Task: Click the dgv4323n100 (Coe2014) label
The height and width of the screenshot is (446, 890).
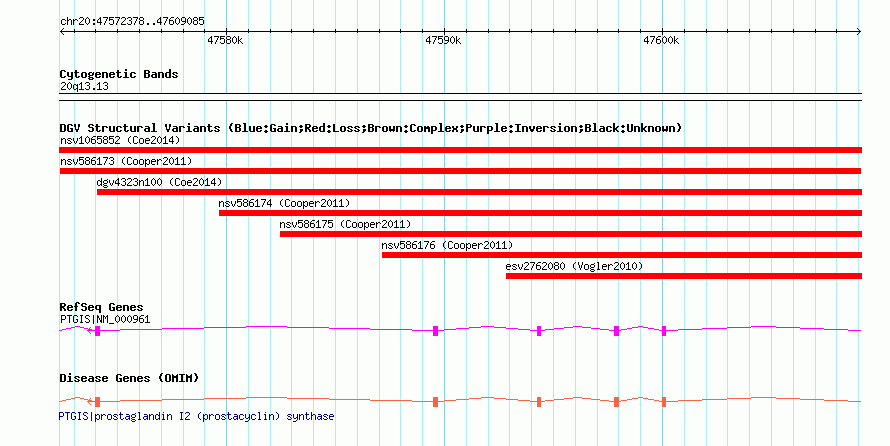Action: (159, 182)
